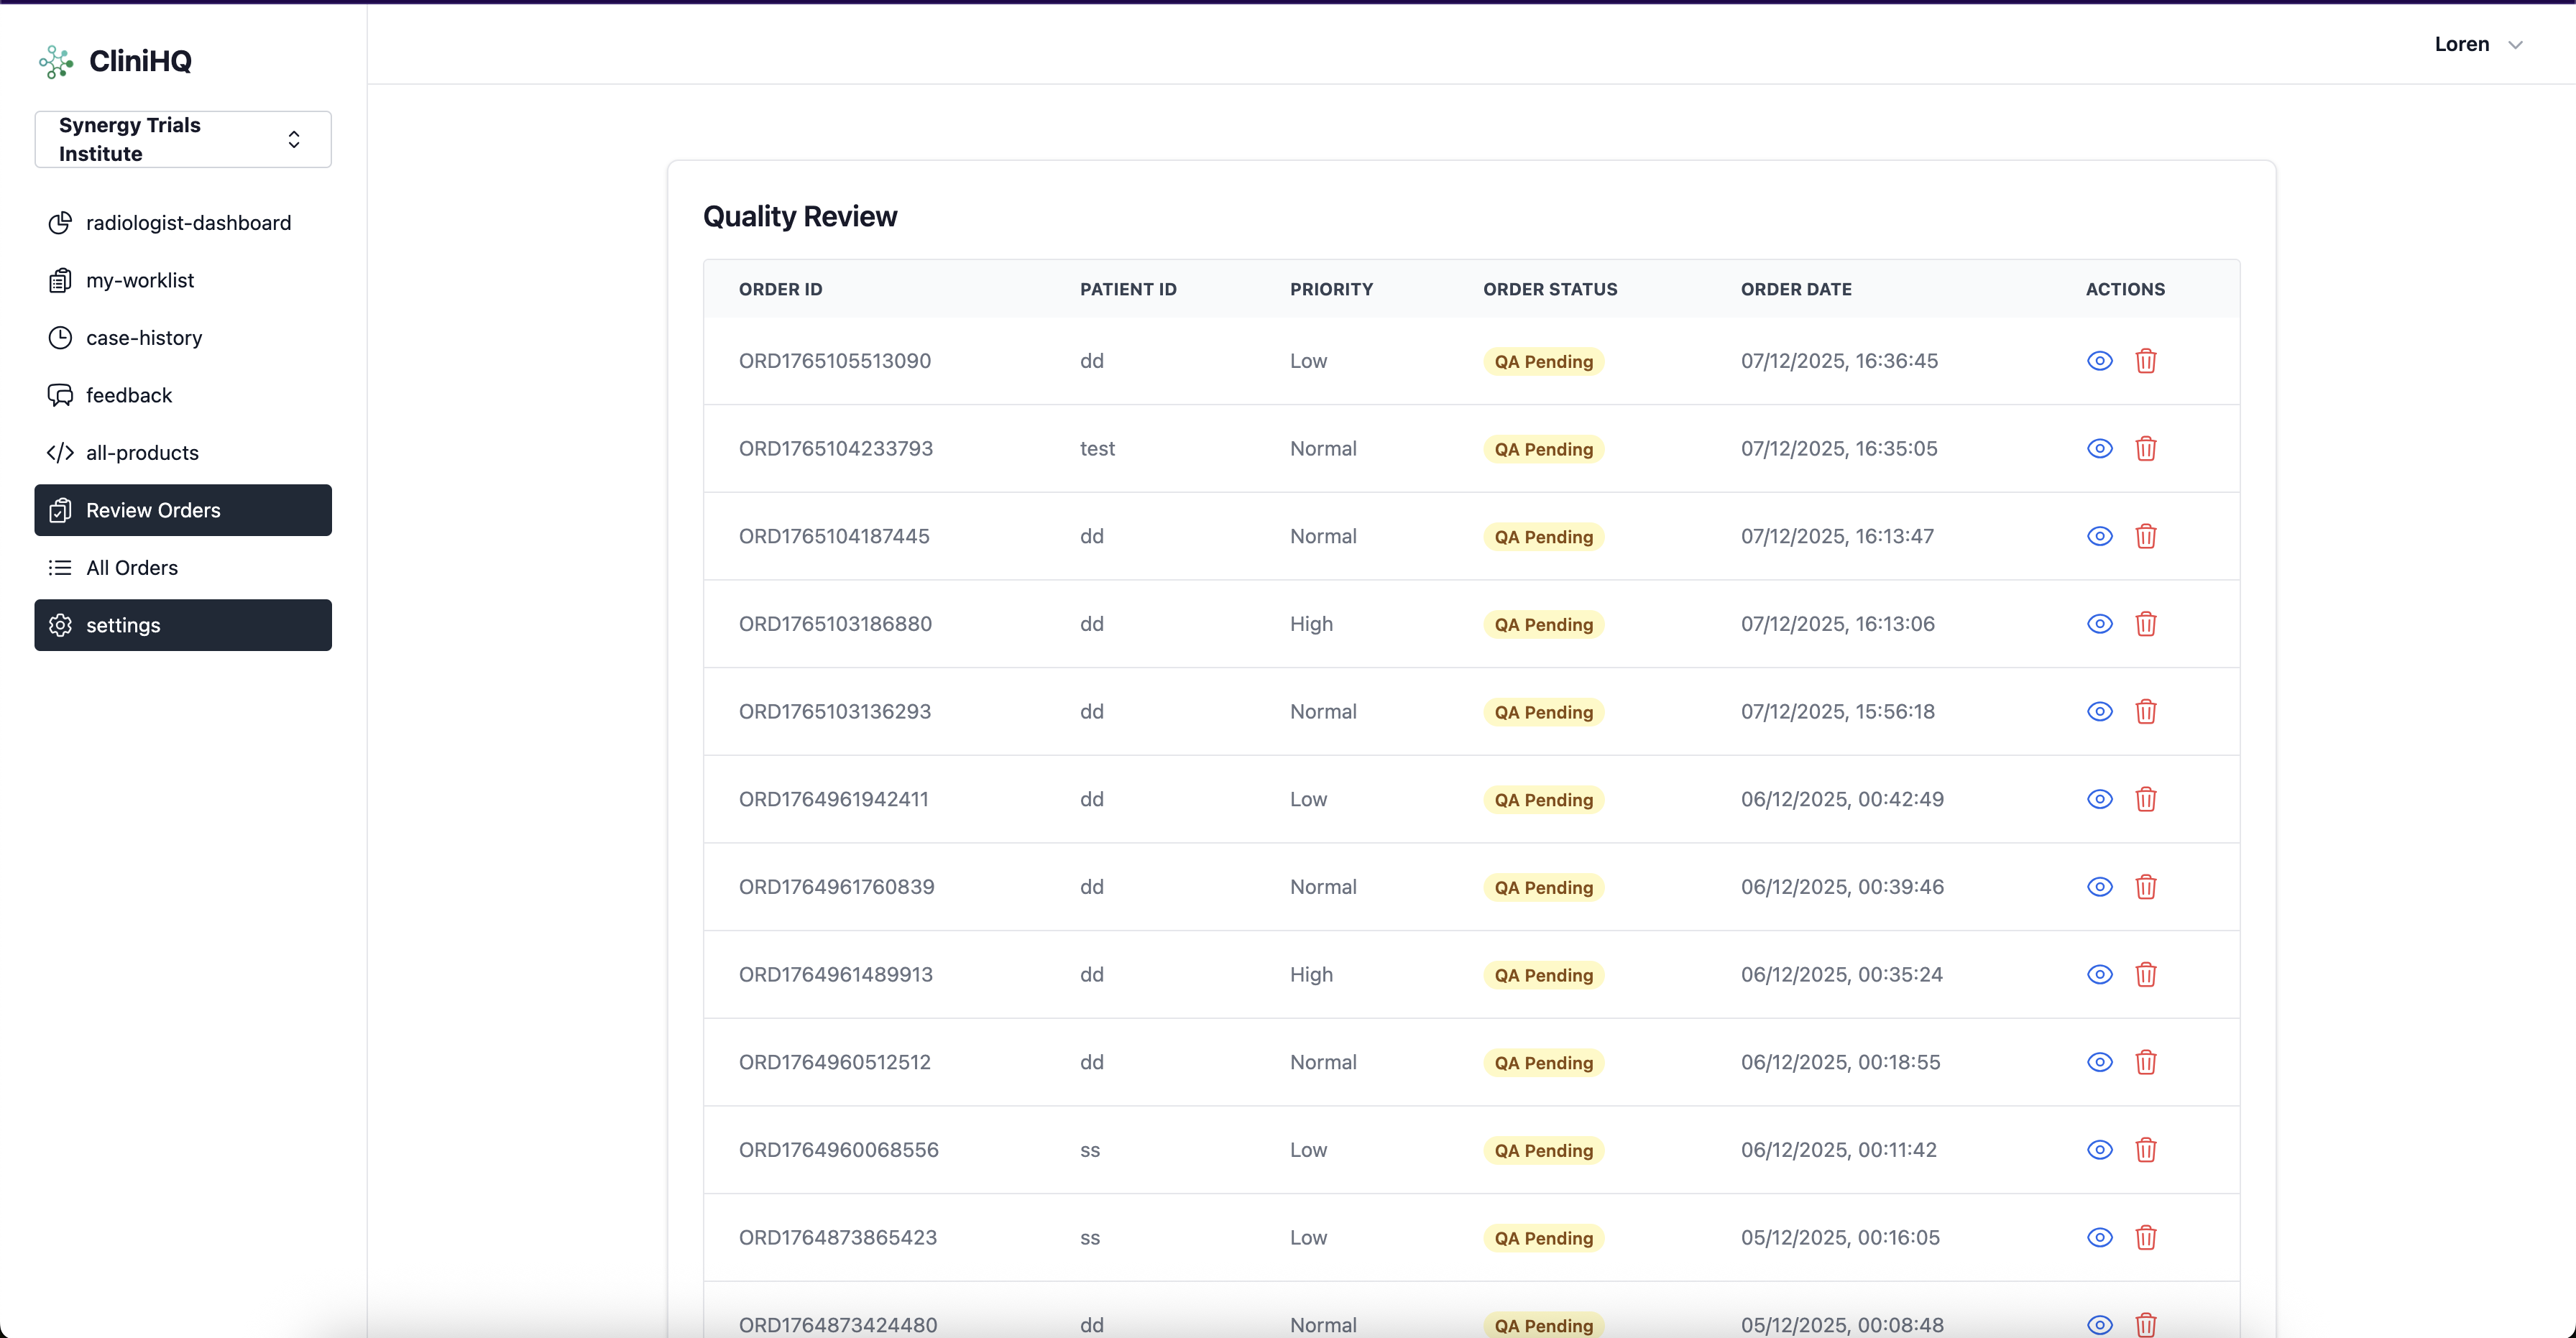Select the all-products code icon
Screen dimensions: 2576x1338
[x=60, y=453]
